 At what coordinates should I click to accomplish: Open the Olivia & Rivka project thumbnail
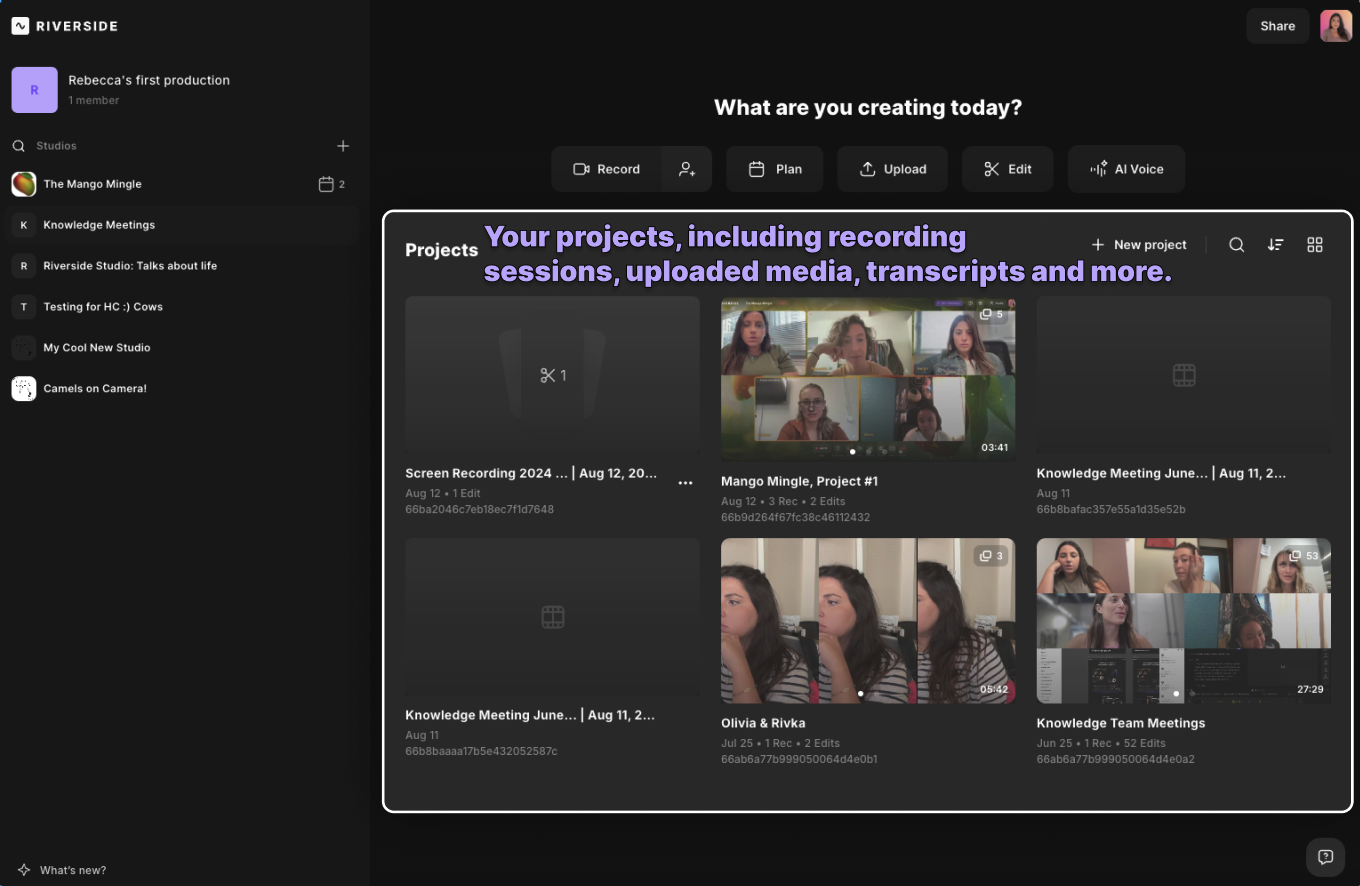(x=868, y=620)
